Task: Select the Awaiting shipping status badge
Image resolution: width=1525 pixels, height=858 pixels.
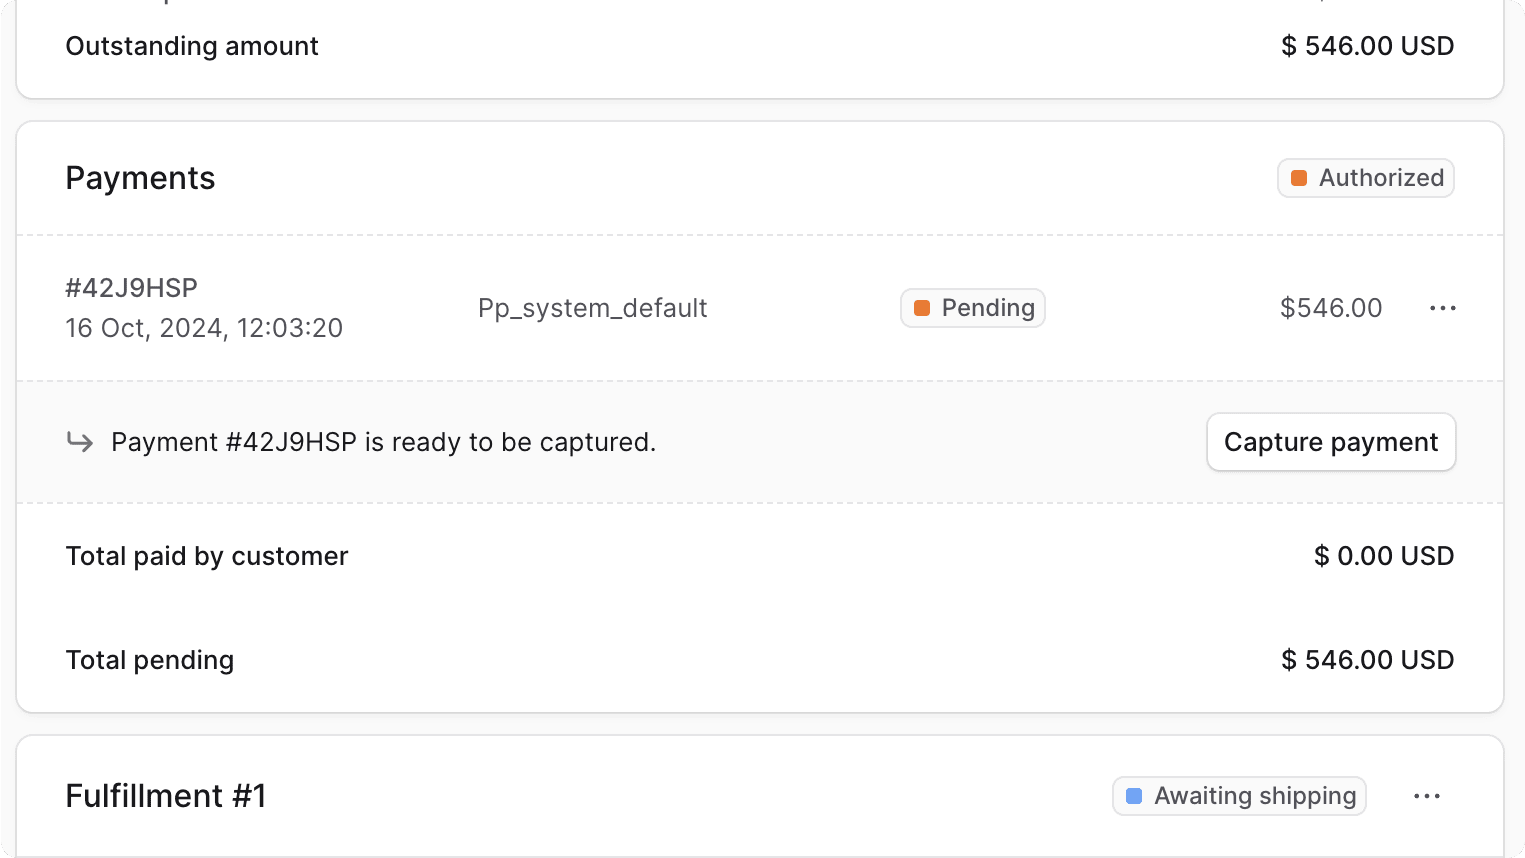Action: [1239, 796]
